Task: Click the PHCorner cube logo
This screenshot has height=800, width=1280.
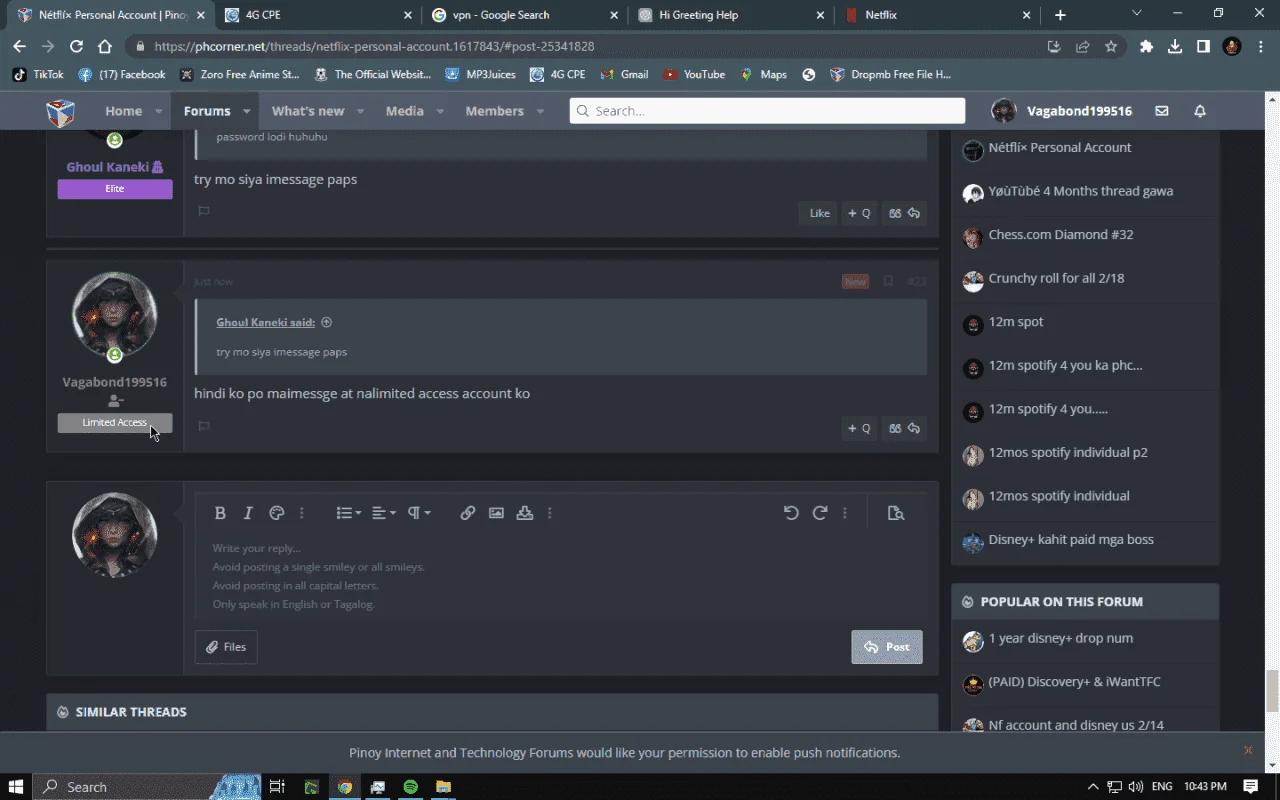Action: tap(61, 112)
